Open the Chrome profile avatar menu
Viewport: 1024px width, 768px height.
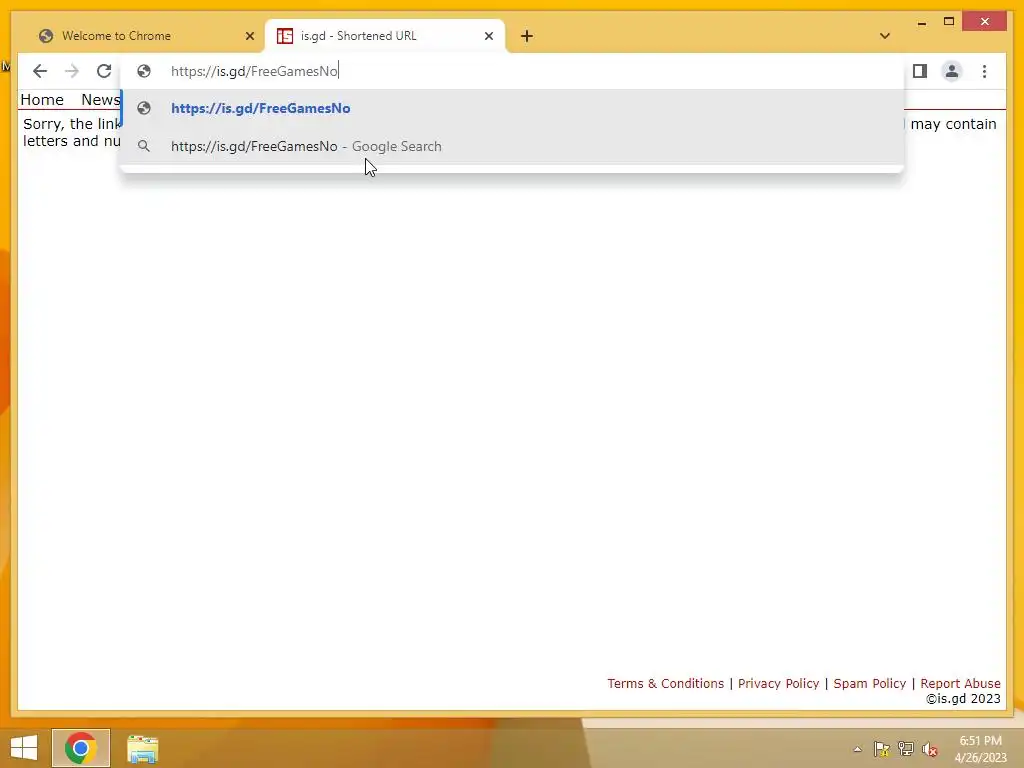pos(952,71)
